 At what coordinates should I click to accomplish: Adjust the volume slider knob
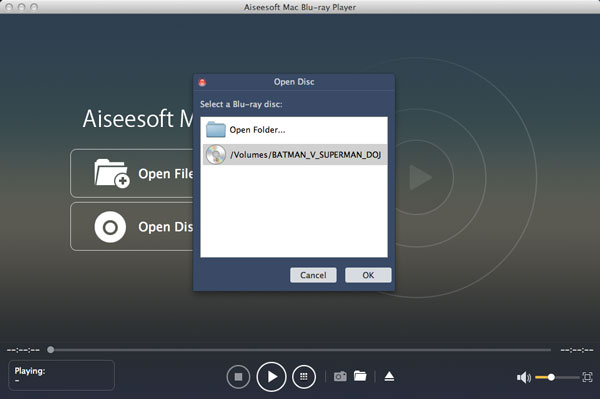(x=551, y=377)
